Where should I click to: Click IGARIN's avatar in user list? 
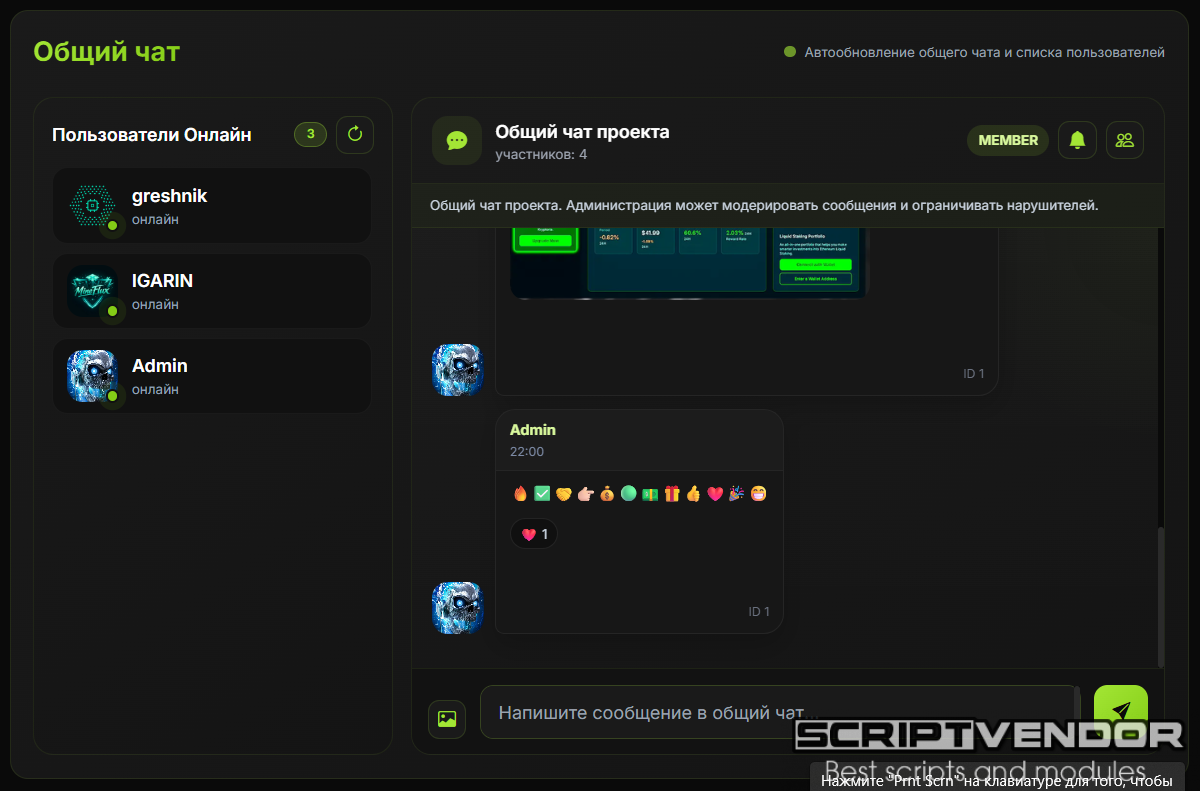click(93, 291)
